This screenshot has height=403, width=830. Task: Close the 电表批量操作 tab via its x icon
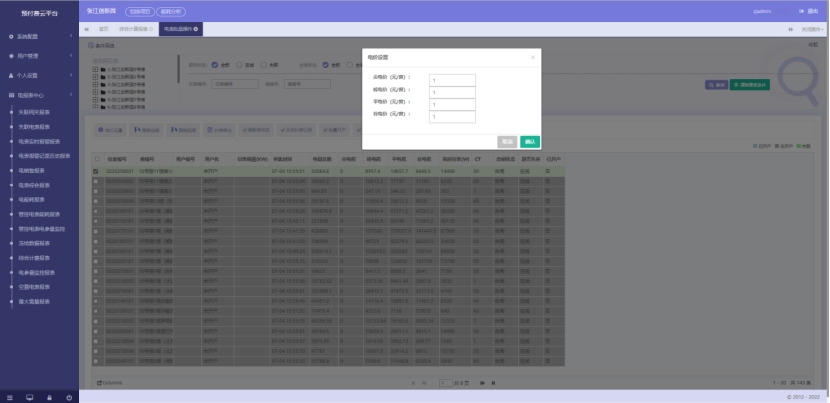pos(197,29)
